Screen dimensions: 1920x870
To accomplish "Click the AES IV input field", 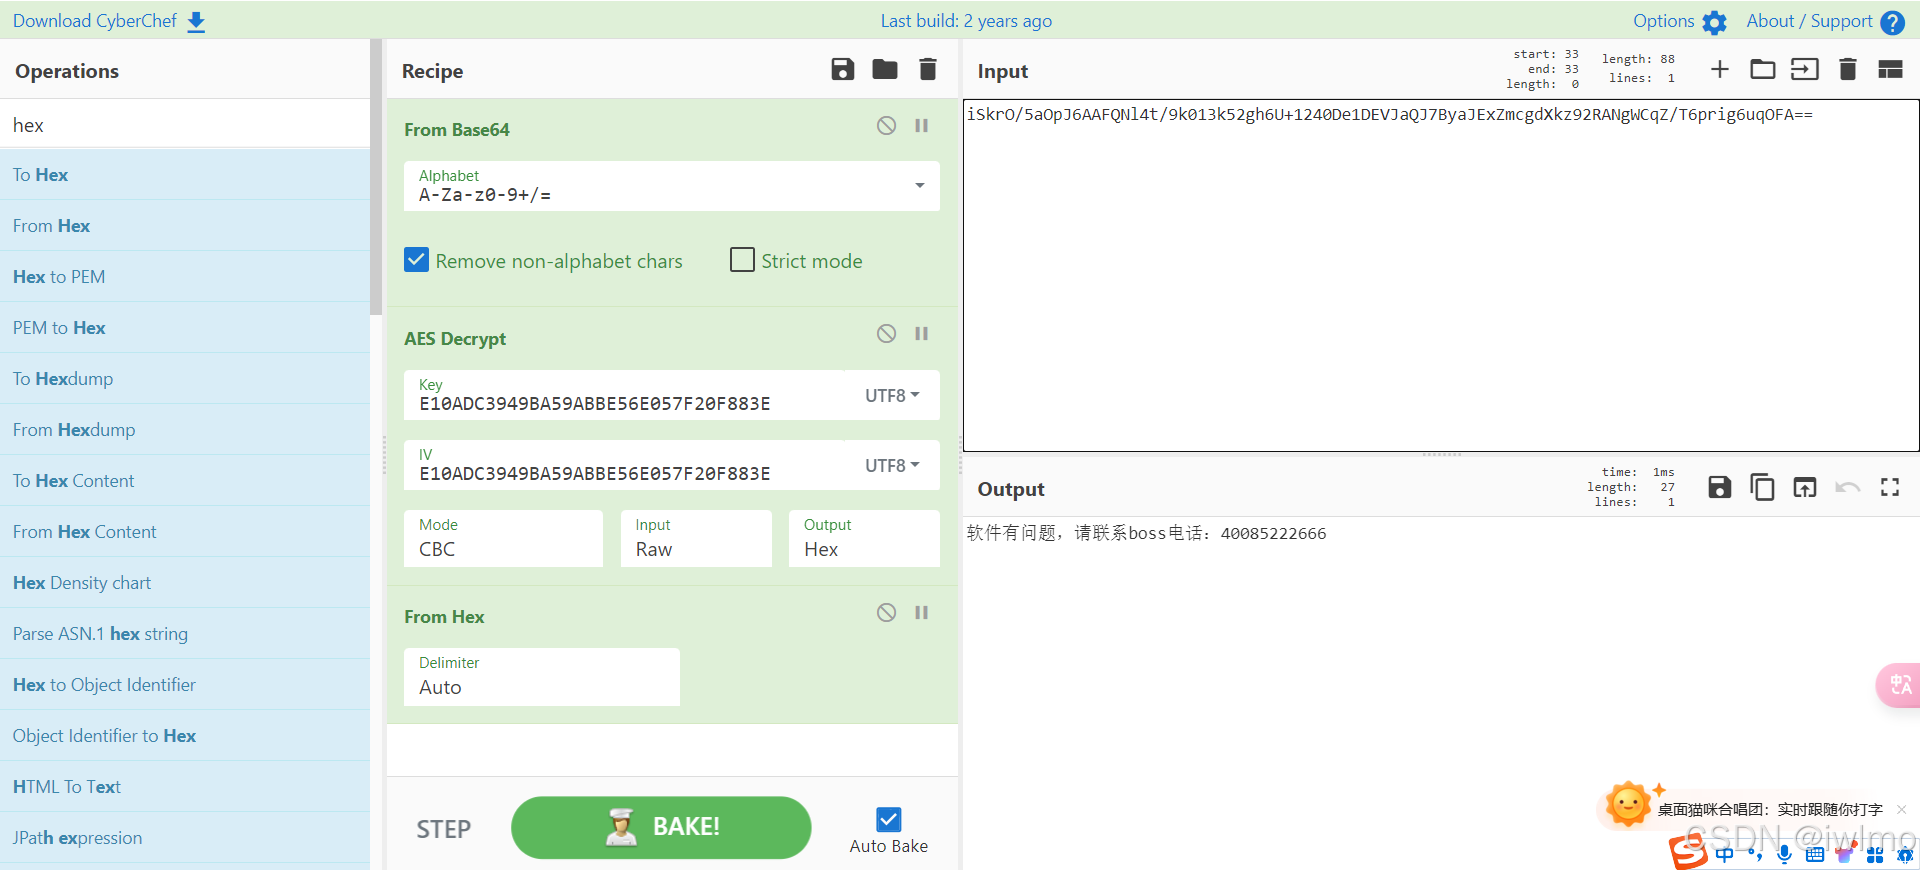I will click(625, 465).
